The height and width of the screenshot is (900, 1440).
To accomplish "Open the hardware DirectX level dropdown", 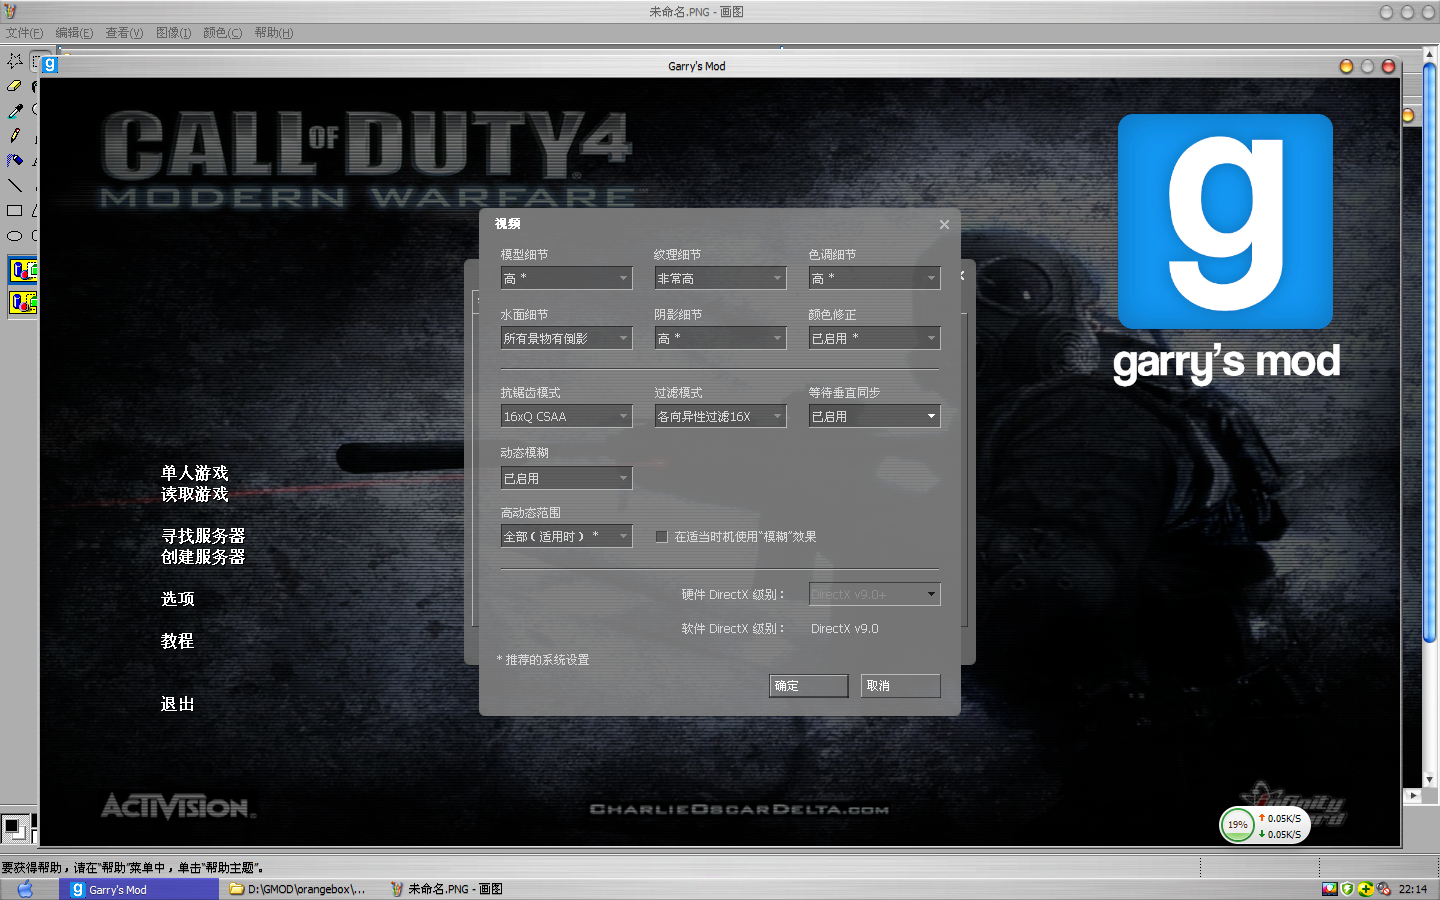I will (x=875, y=594).
